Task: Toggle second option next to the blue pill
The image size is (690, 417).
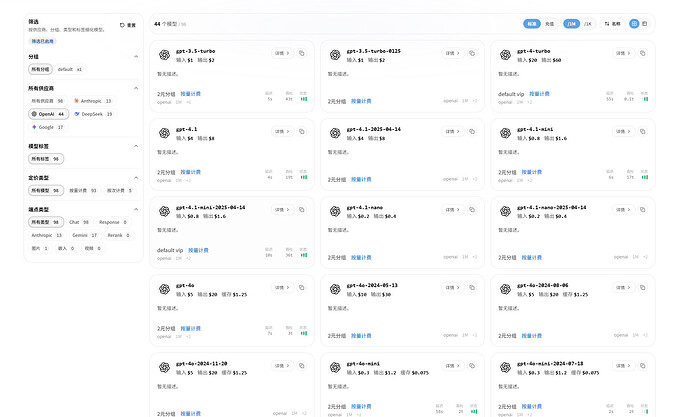Action: tap(550, 24)
